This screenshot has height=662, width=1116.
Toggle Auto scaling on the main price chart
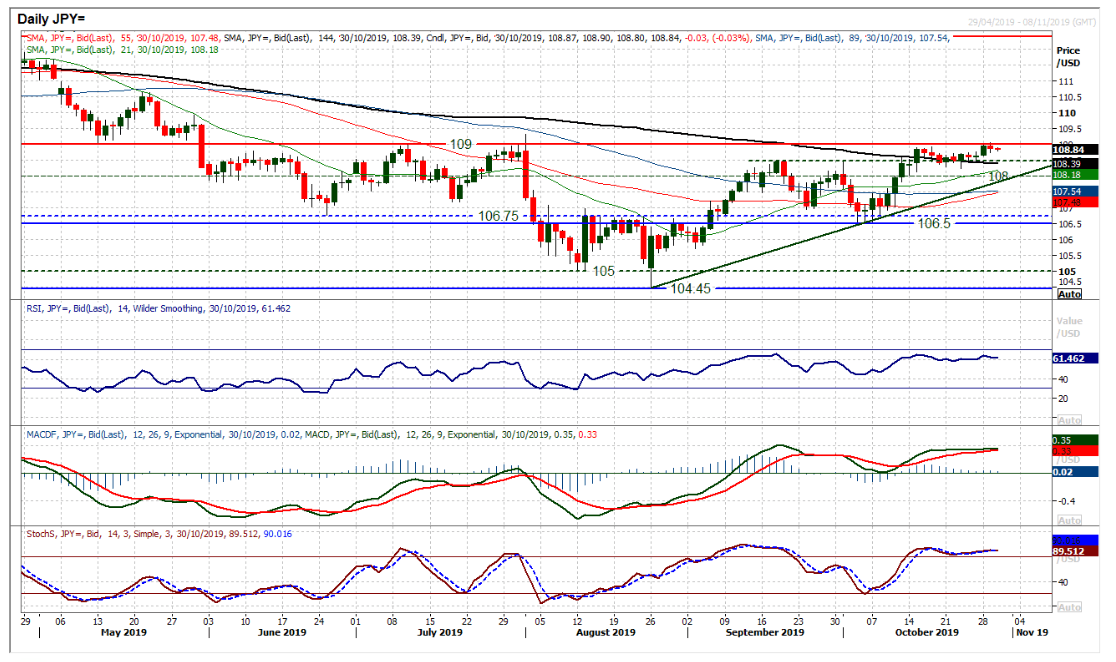1068,294
